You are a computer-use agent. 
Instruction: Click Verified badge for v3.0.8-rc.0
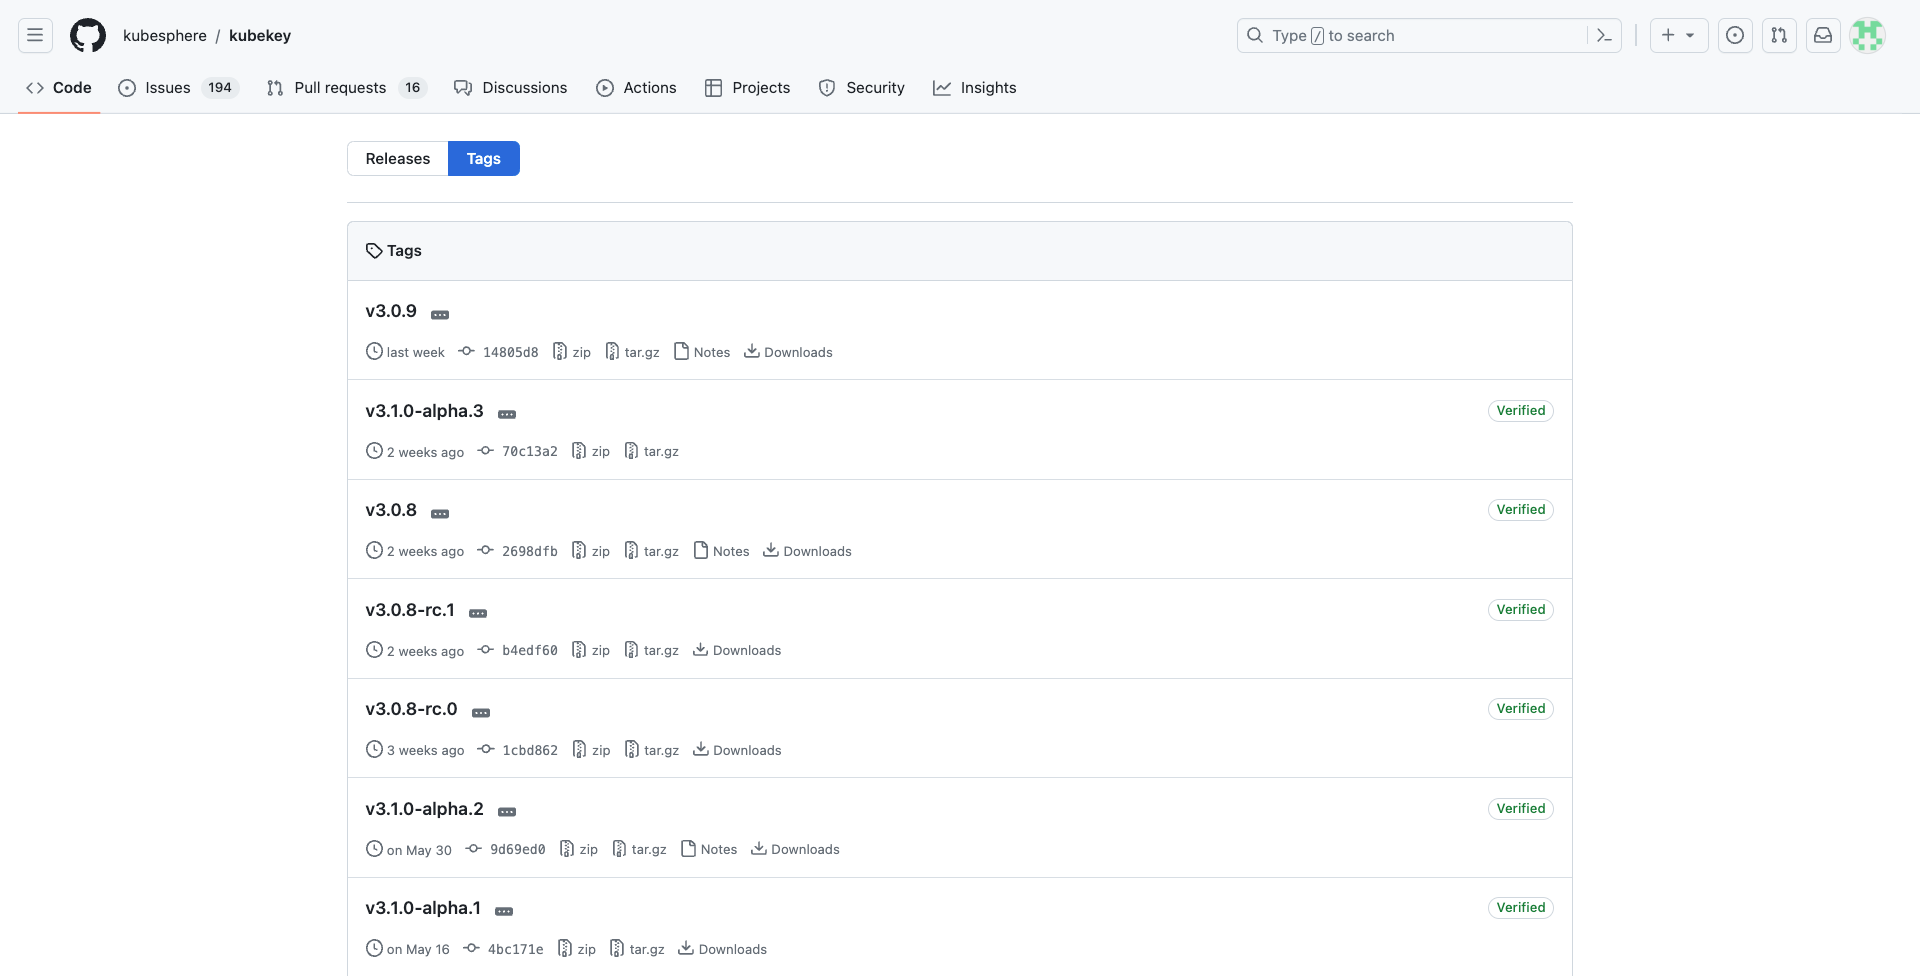point(1521,709)
